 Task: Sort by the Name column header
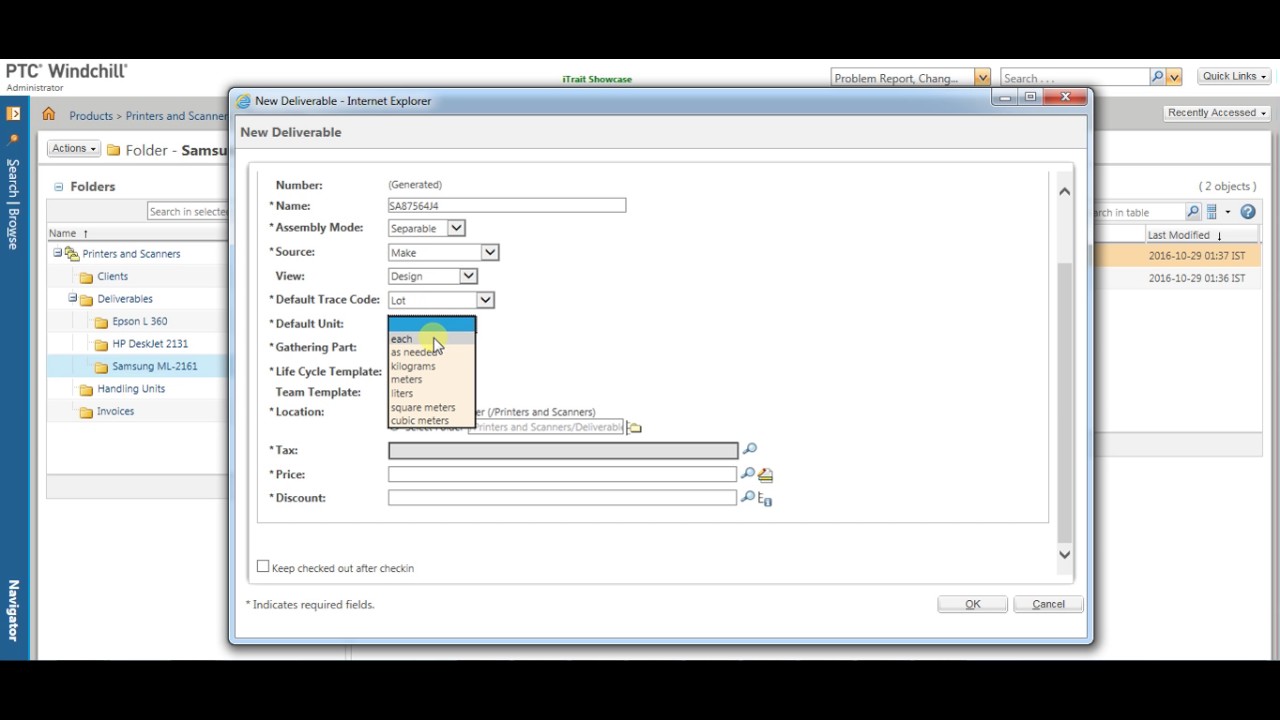click(62, 233)
